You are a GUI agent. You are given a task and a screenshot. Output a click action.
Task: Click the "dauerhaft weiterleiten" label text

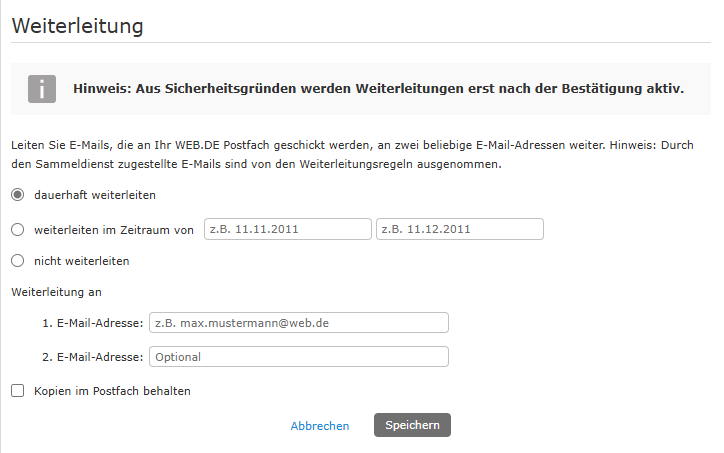[94, 195]
